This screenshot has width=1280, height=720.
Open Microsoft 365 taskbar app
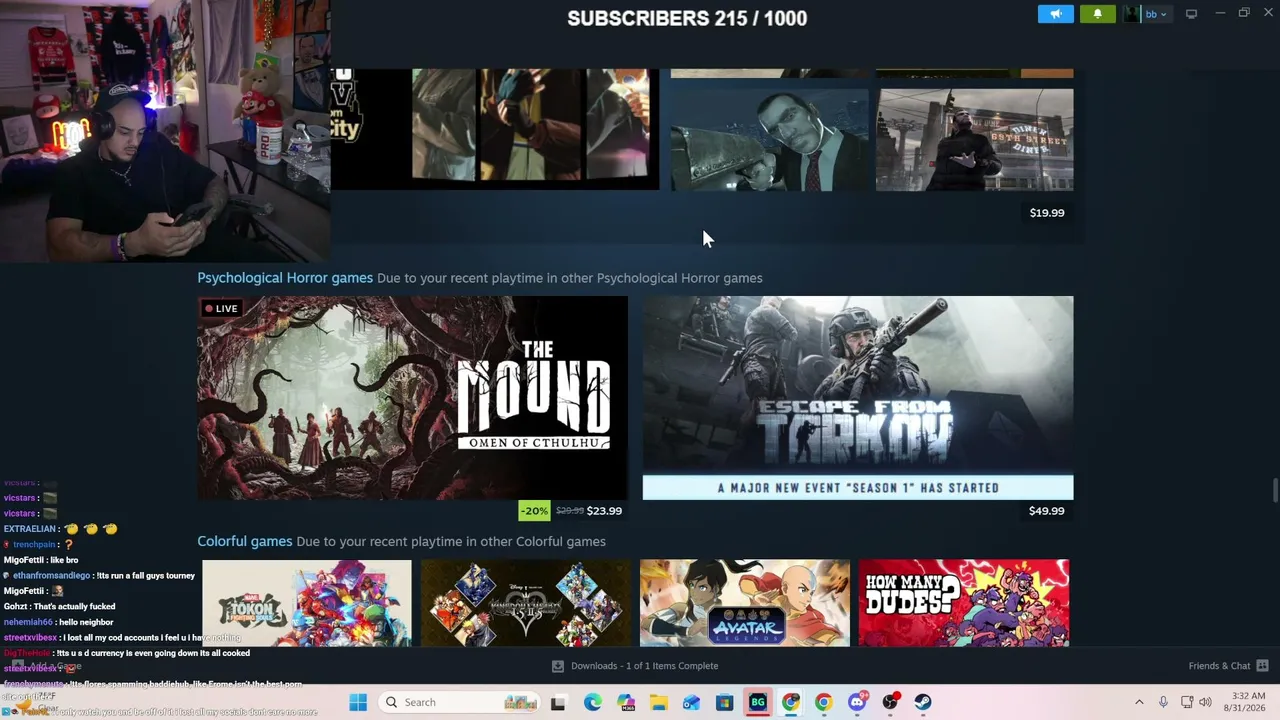coord(626,702)
